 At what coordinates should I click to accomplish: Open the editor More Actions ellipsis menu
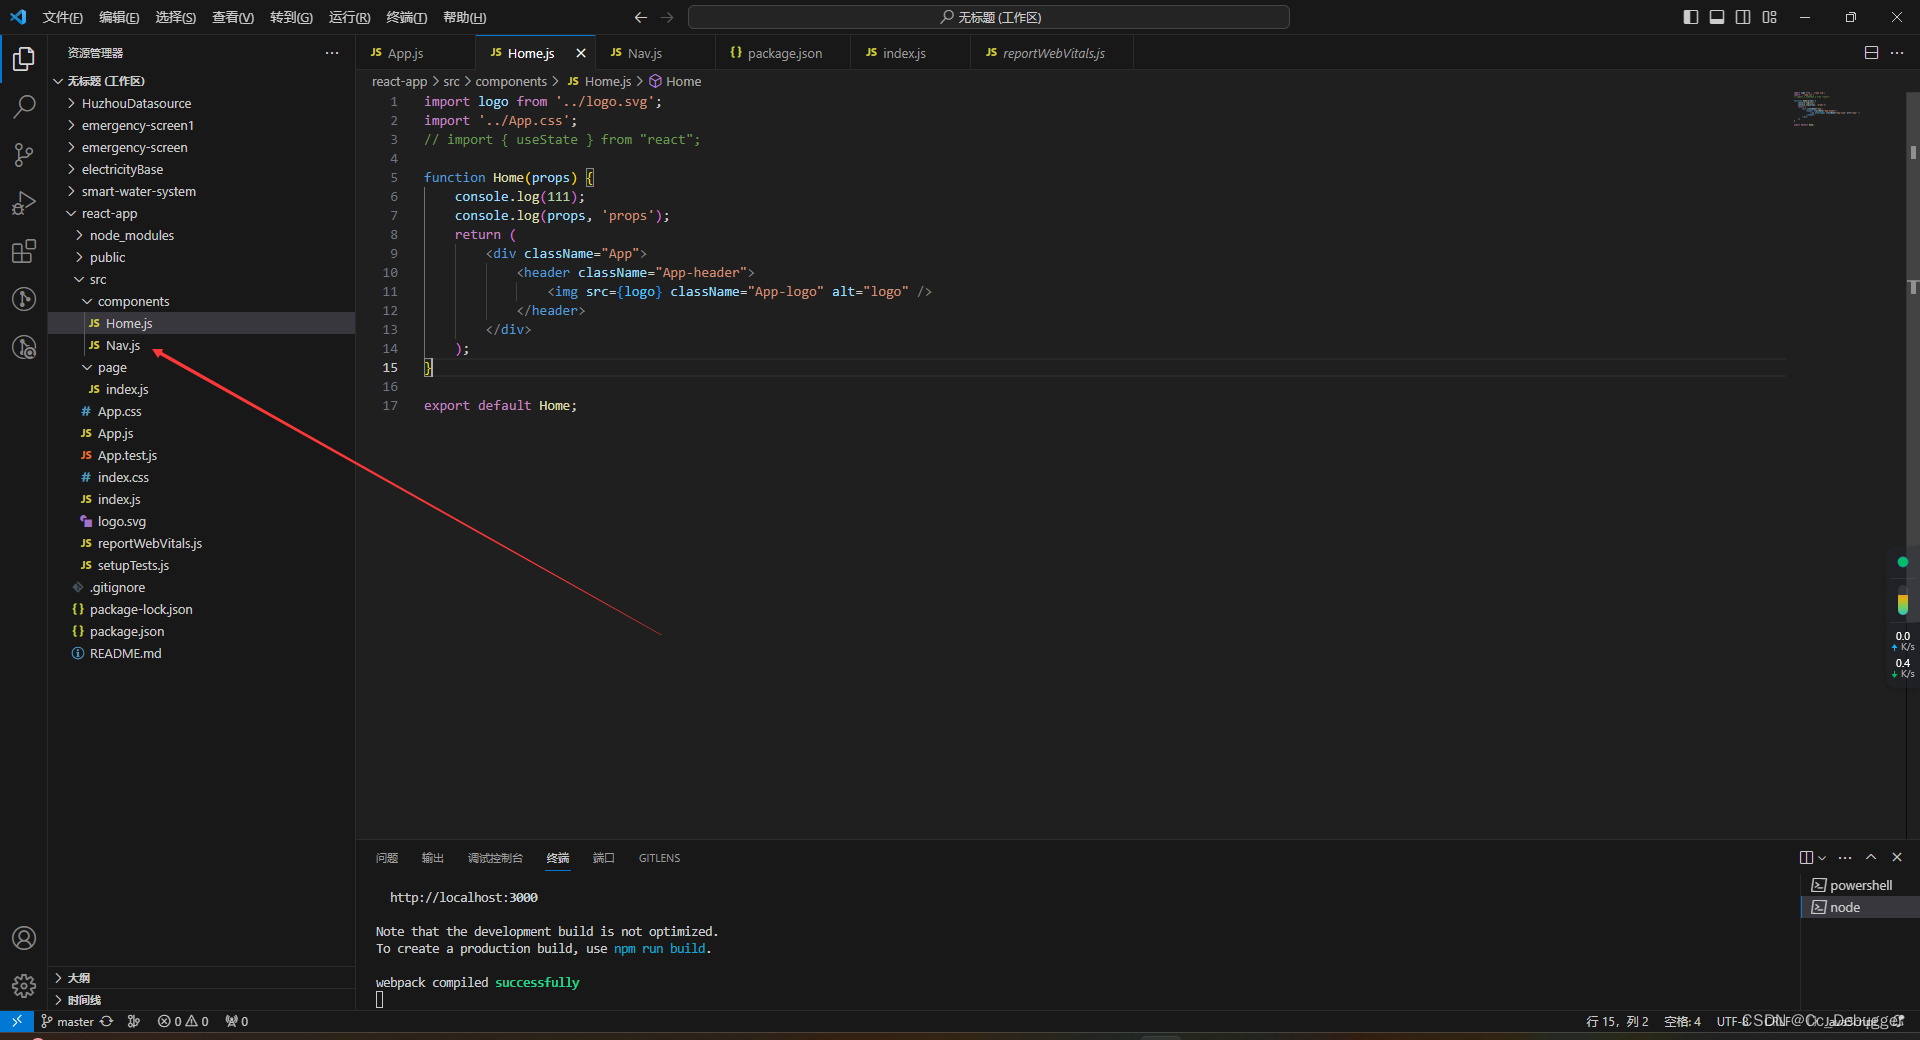pos(1897,53)
